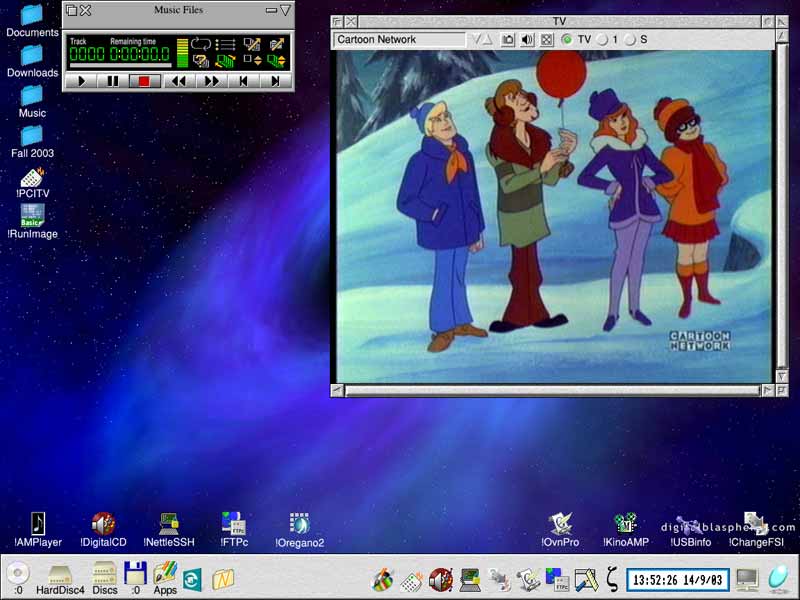Click the square-with-arrows icon in player
Viewport: 800px width, 600px height.
coord(253,61)
